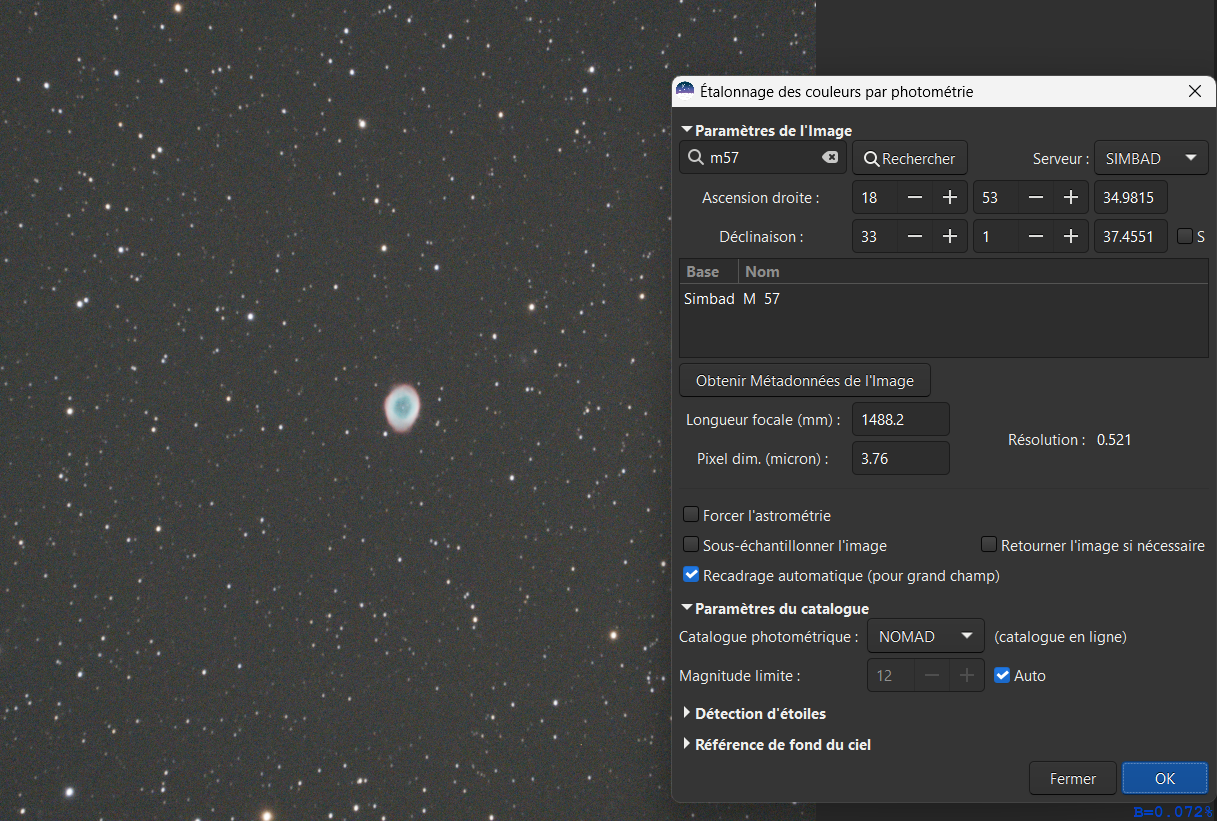
Task: Decrease declination degrees value
Action: point(915,237)
